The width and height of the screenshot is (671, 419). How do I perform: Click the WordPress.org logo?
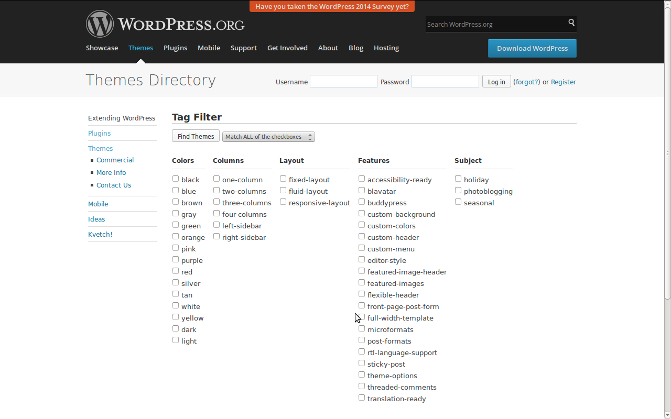click(165, 24)
